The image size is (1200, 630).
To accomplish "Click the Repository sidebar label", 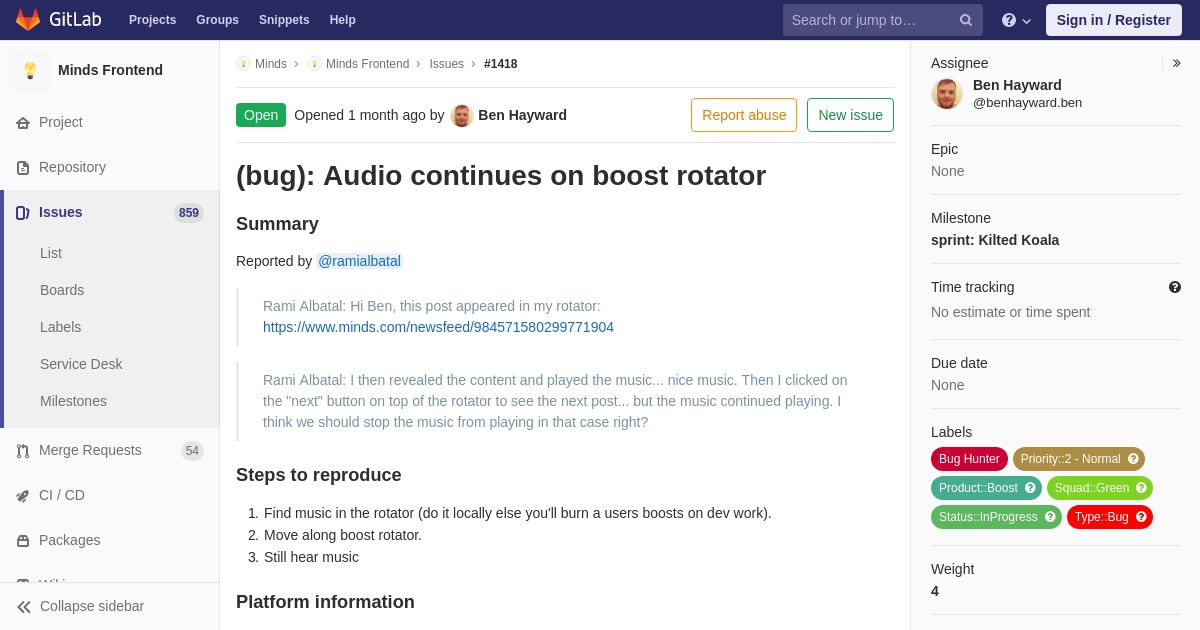I will pyautogui.click(x=72, y=167).
